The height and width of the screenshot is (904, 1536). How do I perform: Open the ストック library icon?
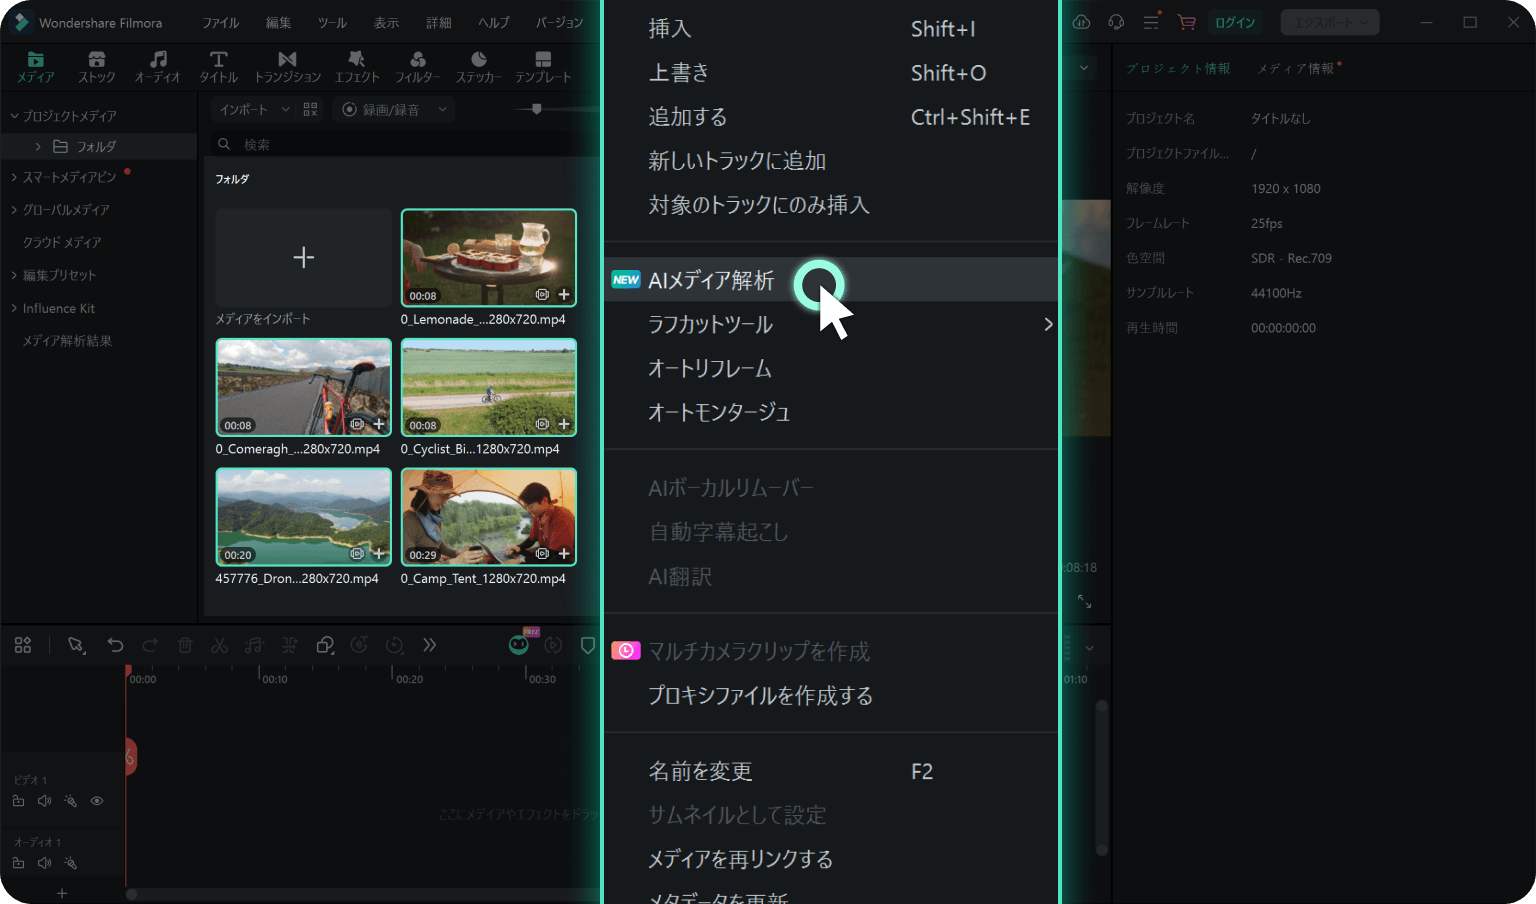pos(96,67)
